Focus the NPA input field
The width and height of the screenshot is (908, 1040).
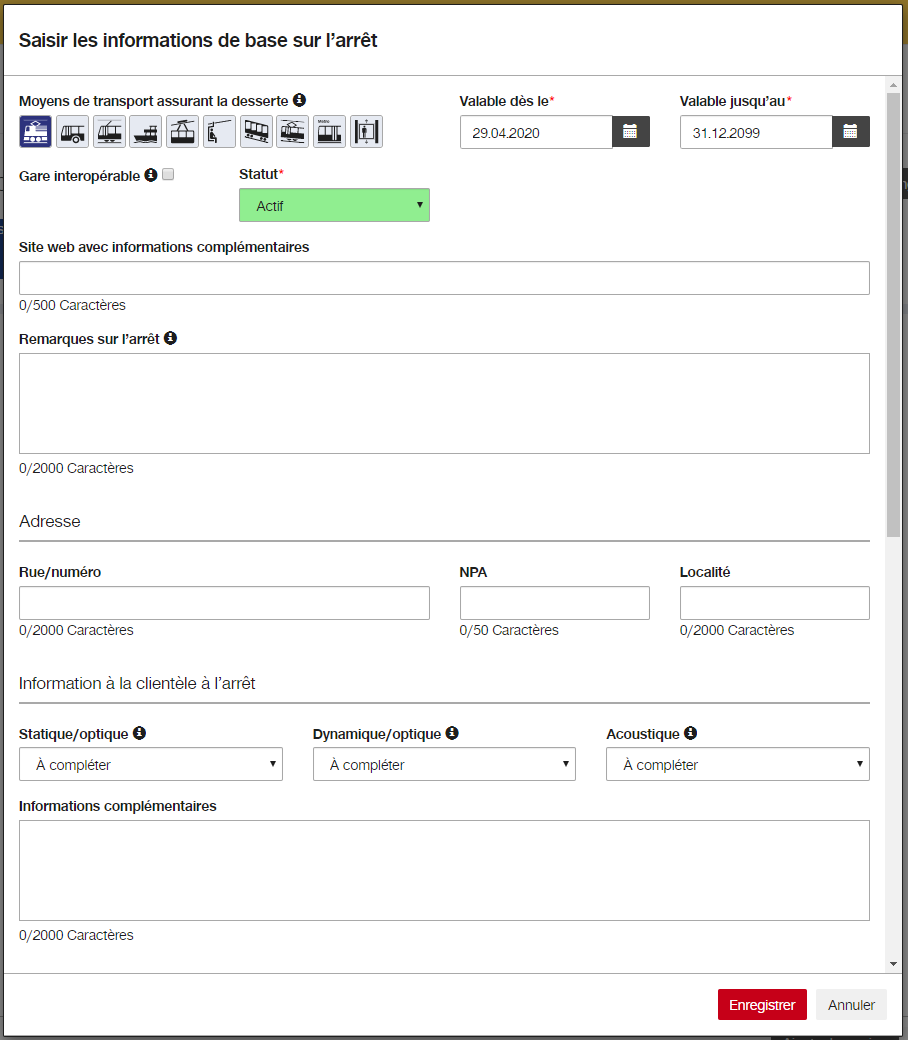pyautogui.click(x=554, y=603)
